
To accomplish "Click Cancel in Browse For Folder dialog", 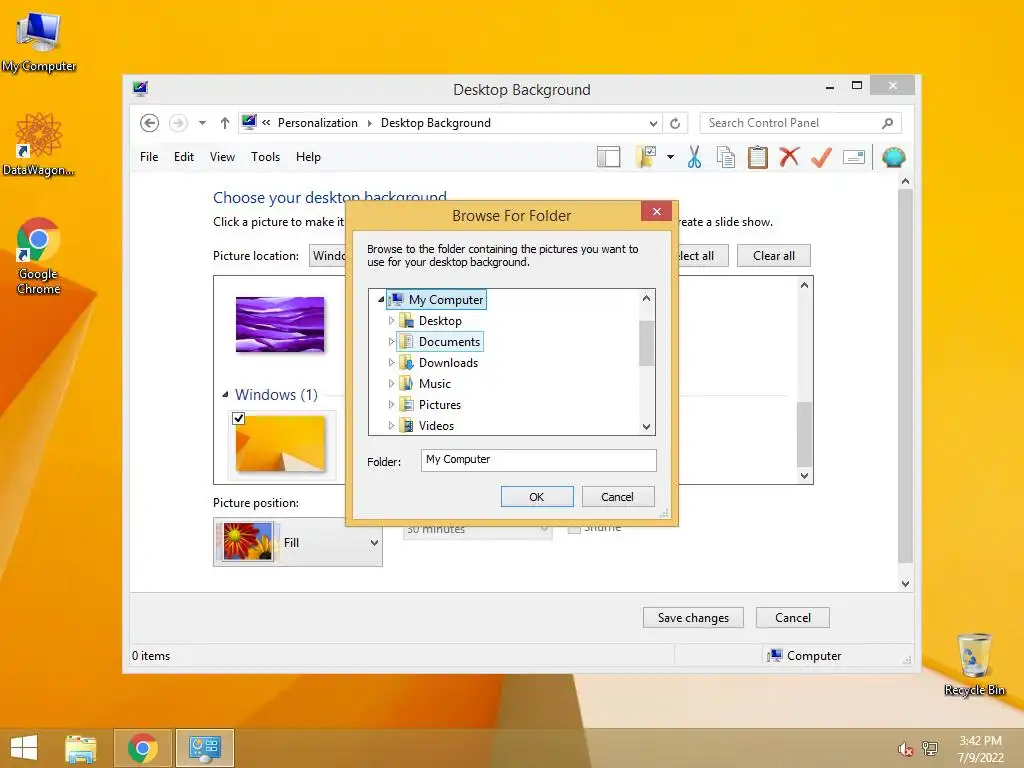I will [x=617, y=496].
